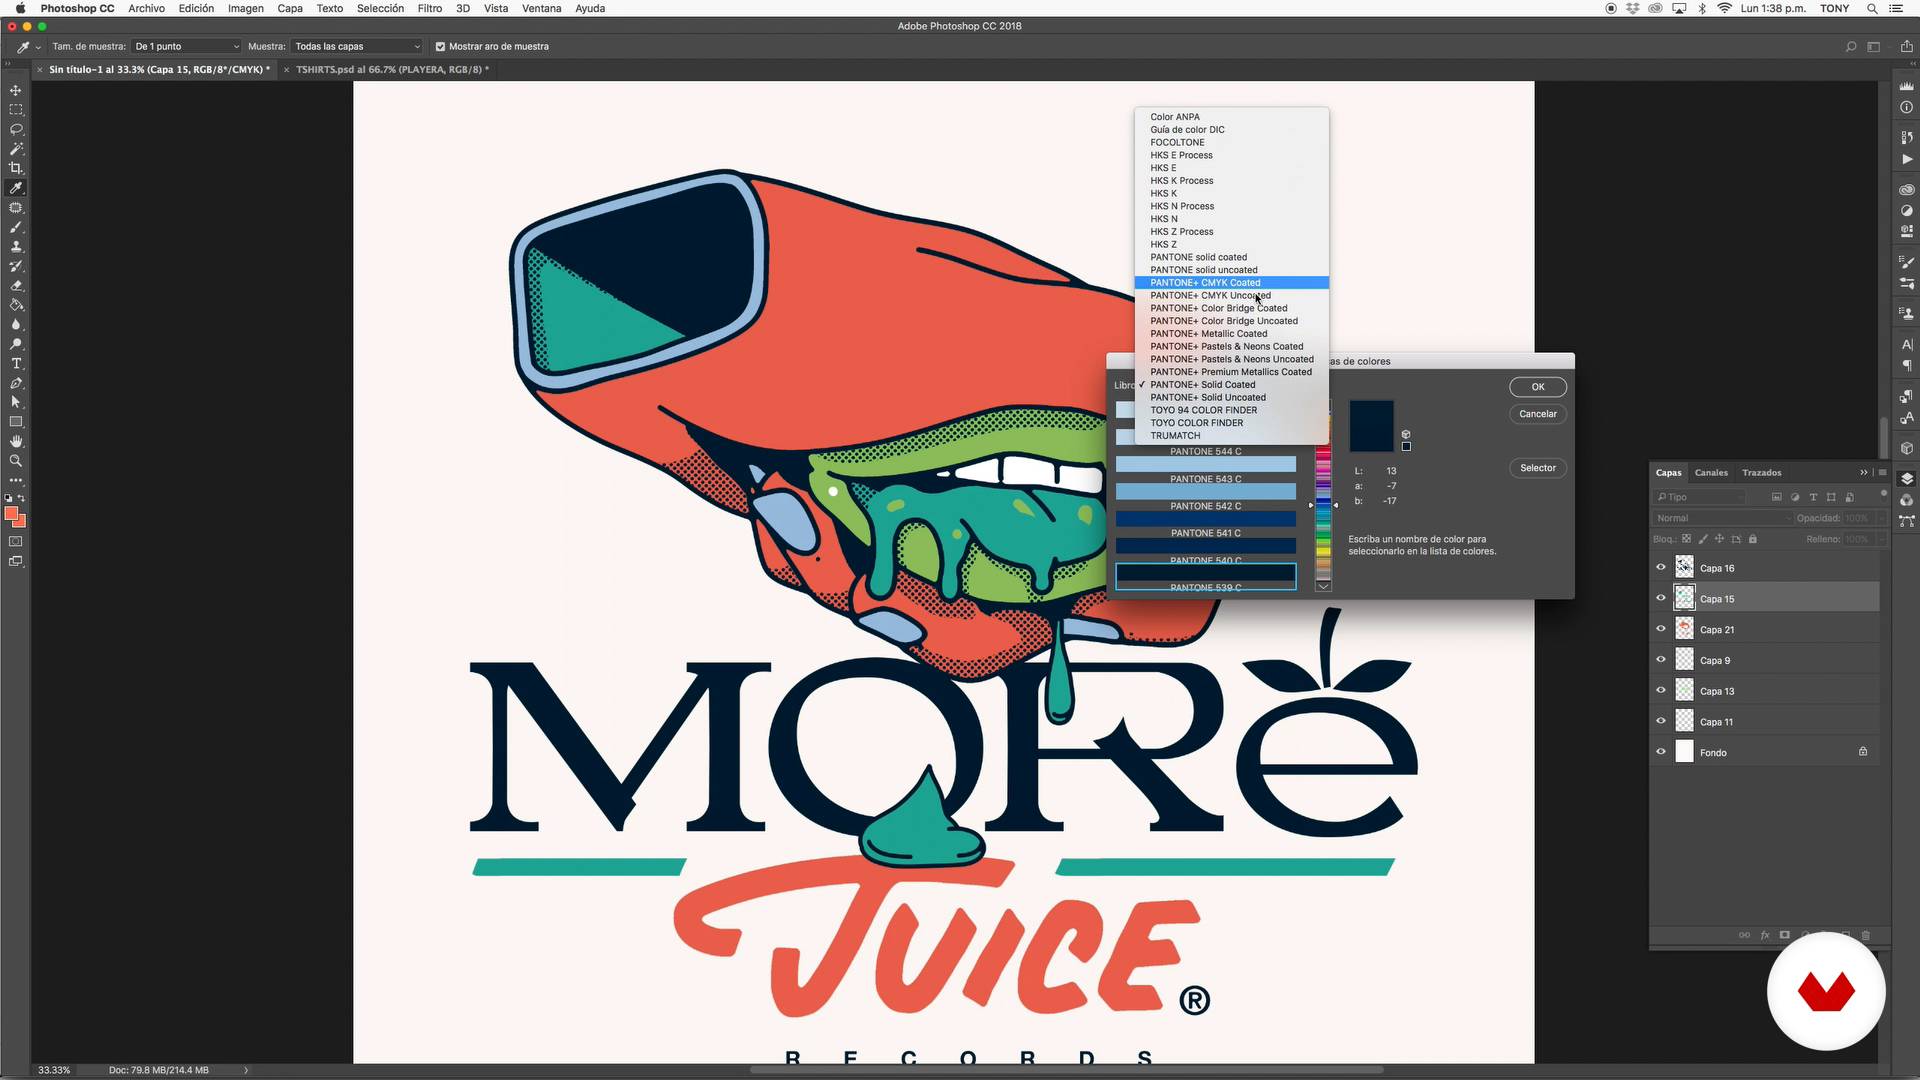
Task: Click the Cancelar button
Action: [1537, 414]
